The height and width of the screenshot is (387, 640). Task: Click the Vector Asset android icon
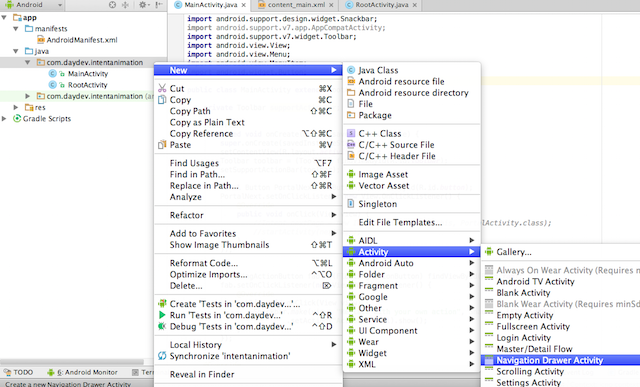point(351,186)
